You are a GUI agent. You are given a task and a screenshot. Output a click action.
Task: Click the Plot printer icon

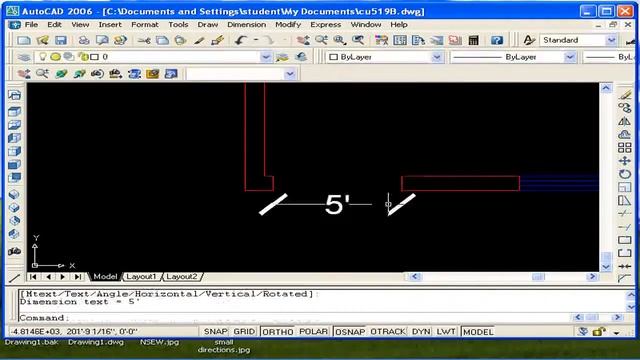pos(84,40)
